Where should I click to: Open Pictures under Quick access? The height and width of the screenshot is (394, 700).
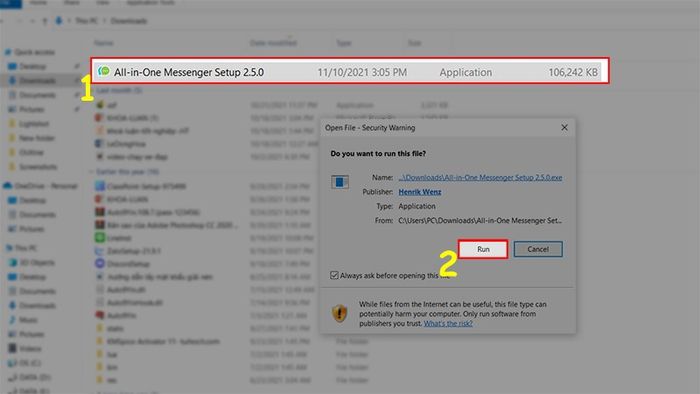click(x=32, y=109)
